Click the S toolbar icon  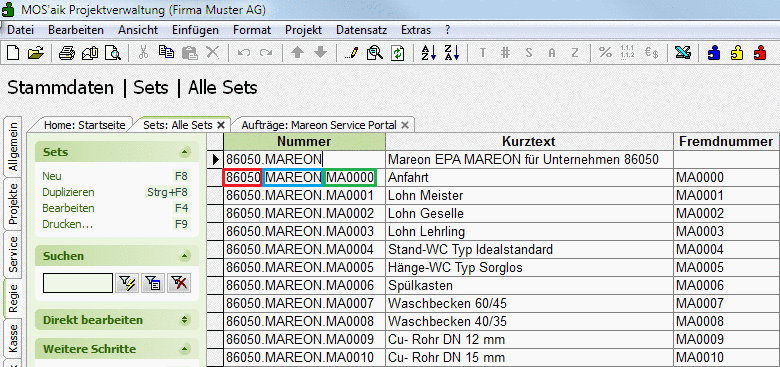[529, 53]
